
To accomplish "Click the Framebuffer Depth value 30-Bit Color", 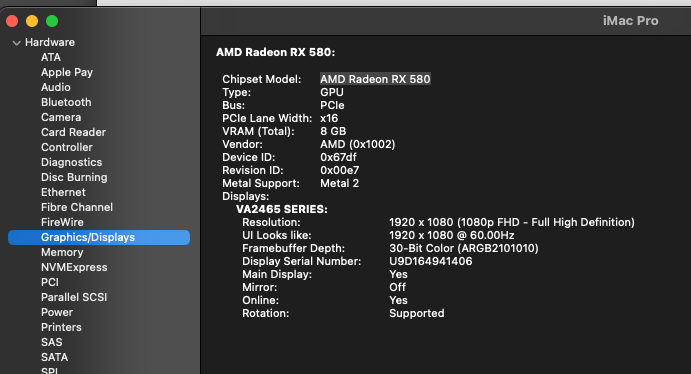I will coord(464,248).
